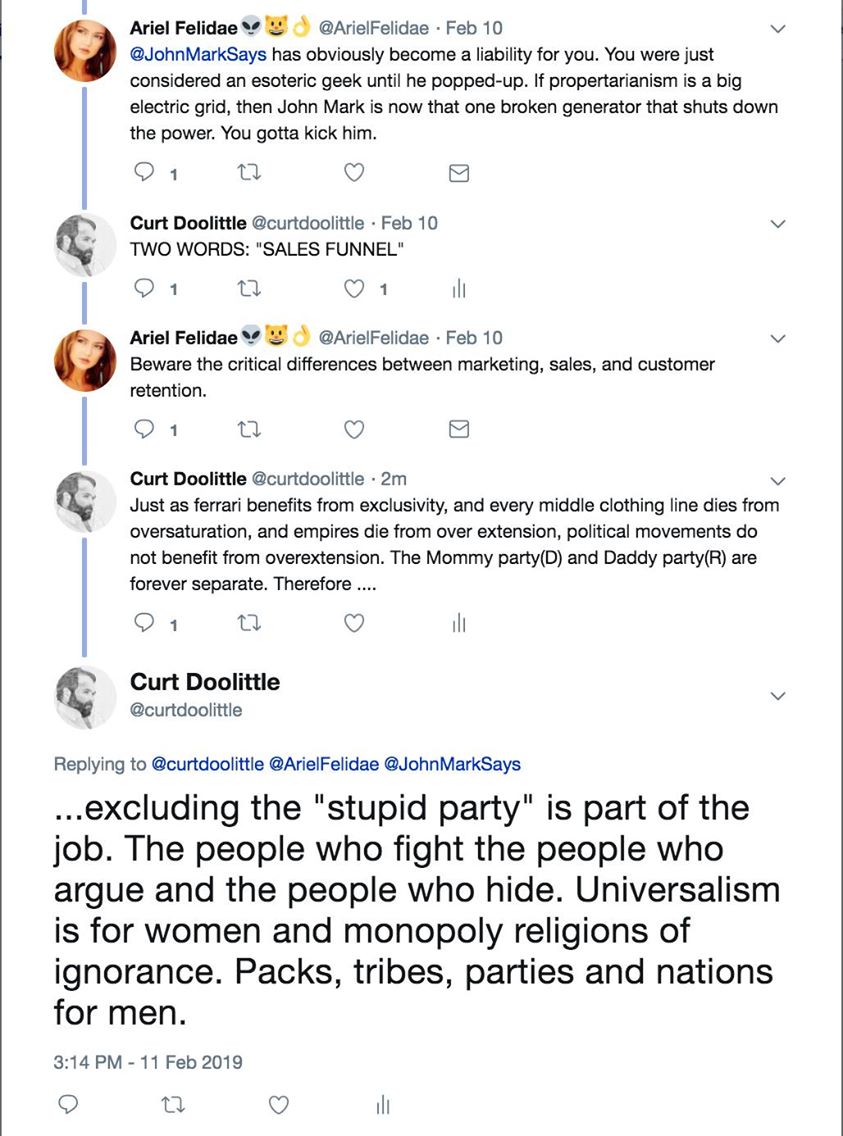Like the "SALES FUNNEL" tweet
The image size is (843, 1136).
(353, 290)
